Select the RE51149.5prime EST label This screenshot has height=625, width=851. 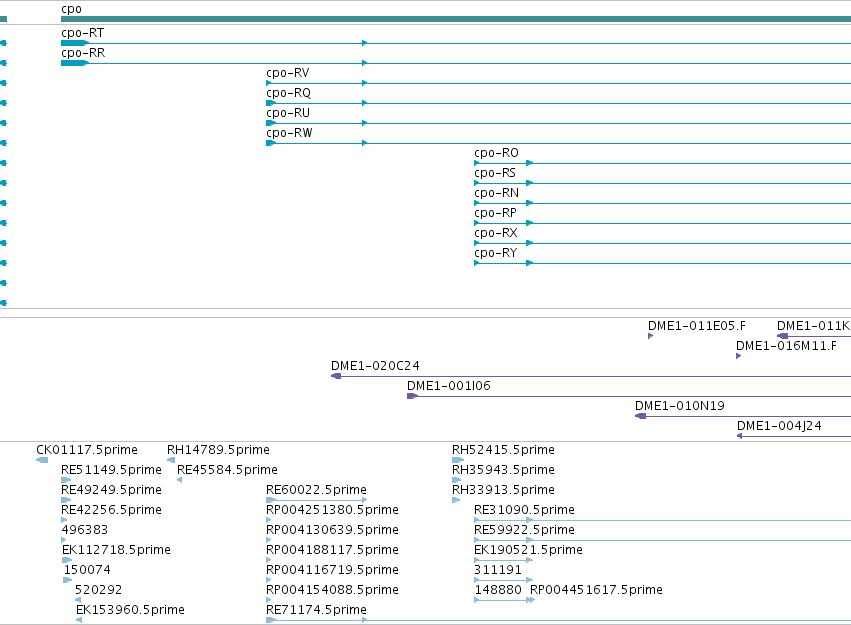[x=111, y=470]
